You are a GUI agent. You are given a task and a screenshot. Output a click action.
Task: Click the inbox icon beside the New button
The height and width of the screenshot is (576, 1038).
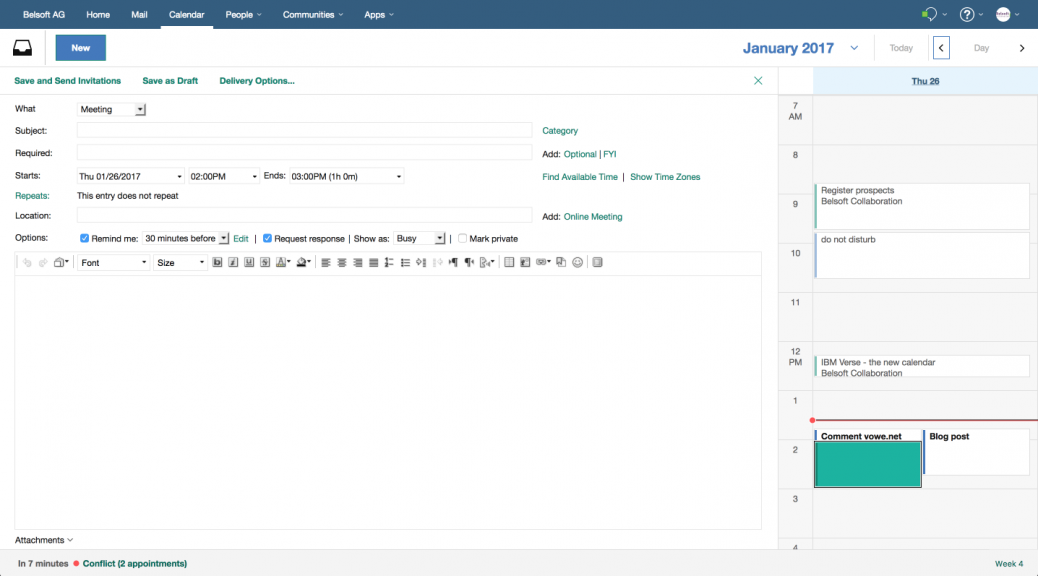(22, 47)
